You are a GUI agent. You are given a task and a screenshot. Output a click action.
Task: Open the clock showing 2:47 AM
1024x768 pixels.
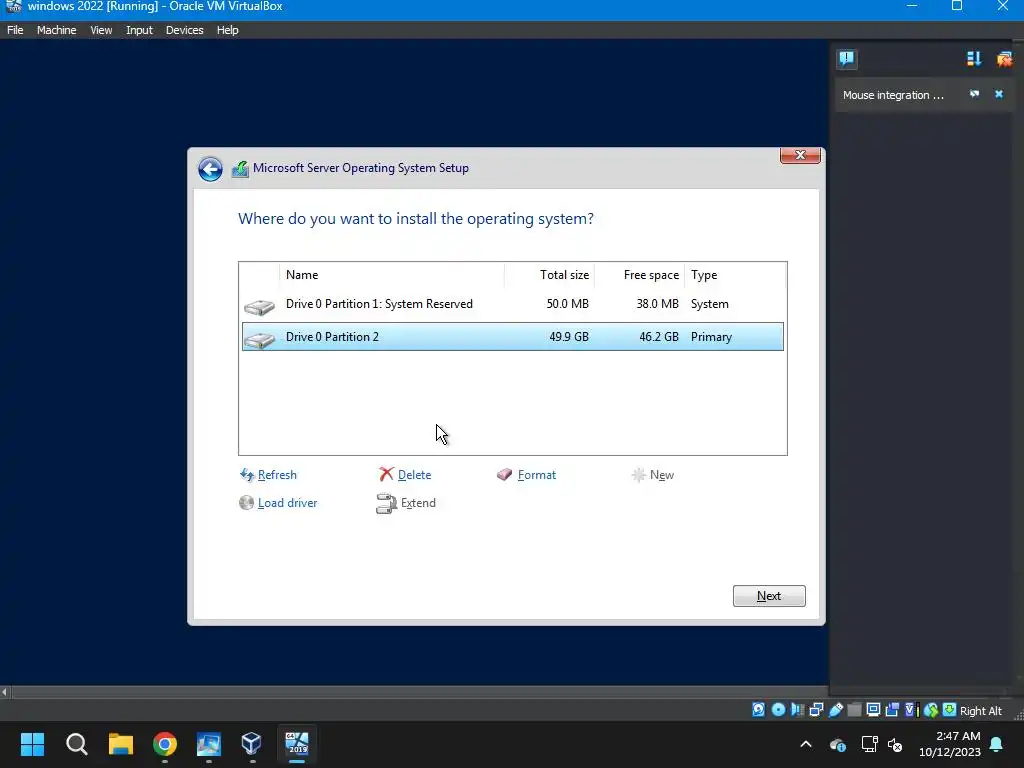[x=950, y=744]
